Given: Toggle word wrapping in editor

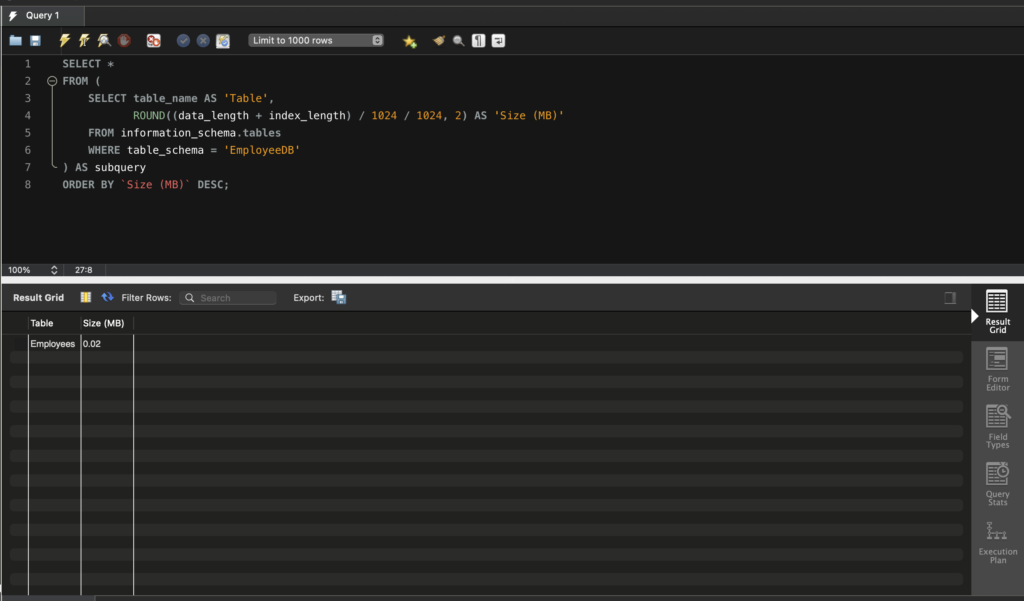Looking at the screenshot, I should coord(498,41).
